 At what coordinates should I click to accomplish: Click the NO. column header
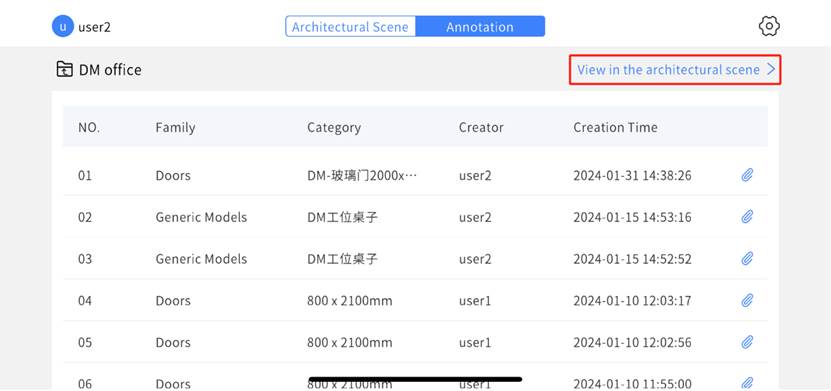point(89,127)
